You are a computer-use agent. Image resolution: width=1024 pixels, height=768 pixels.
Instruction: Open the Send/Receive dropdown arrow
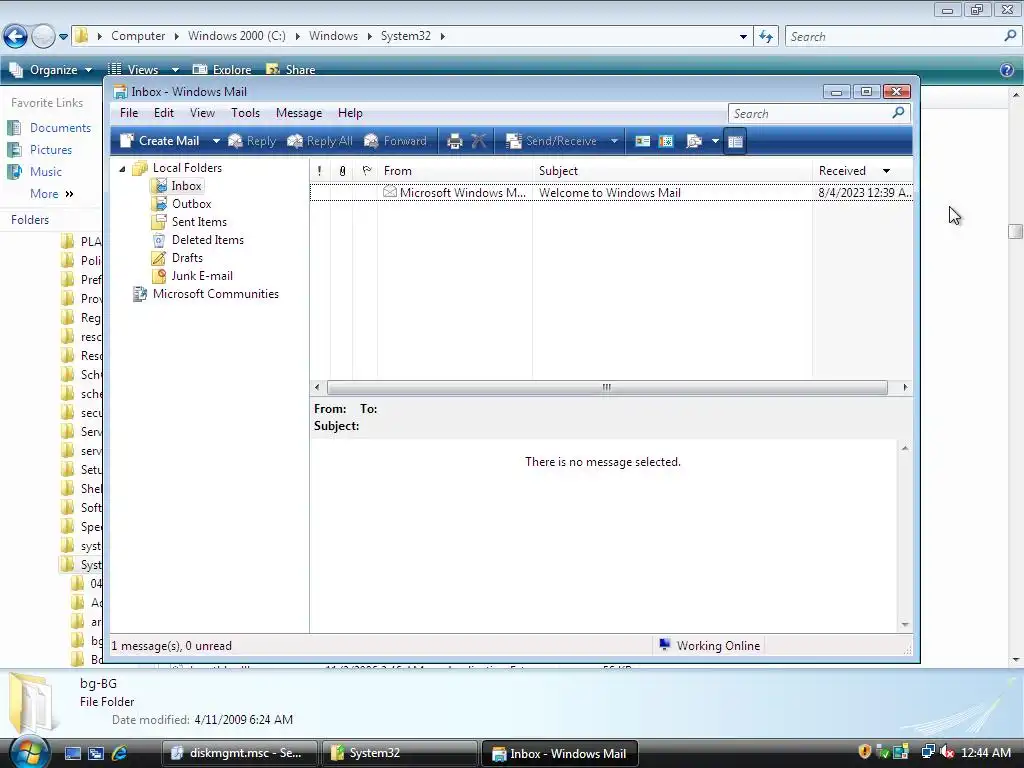coord(614,141)
